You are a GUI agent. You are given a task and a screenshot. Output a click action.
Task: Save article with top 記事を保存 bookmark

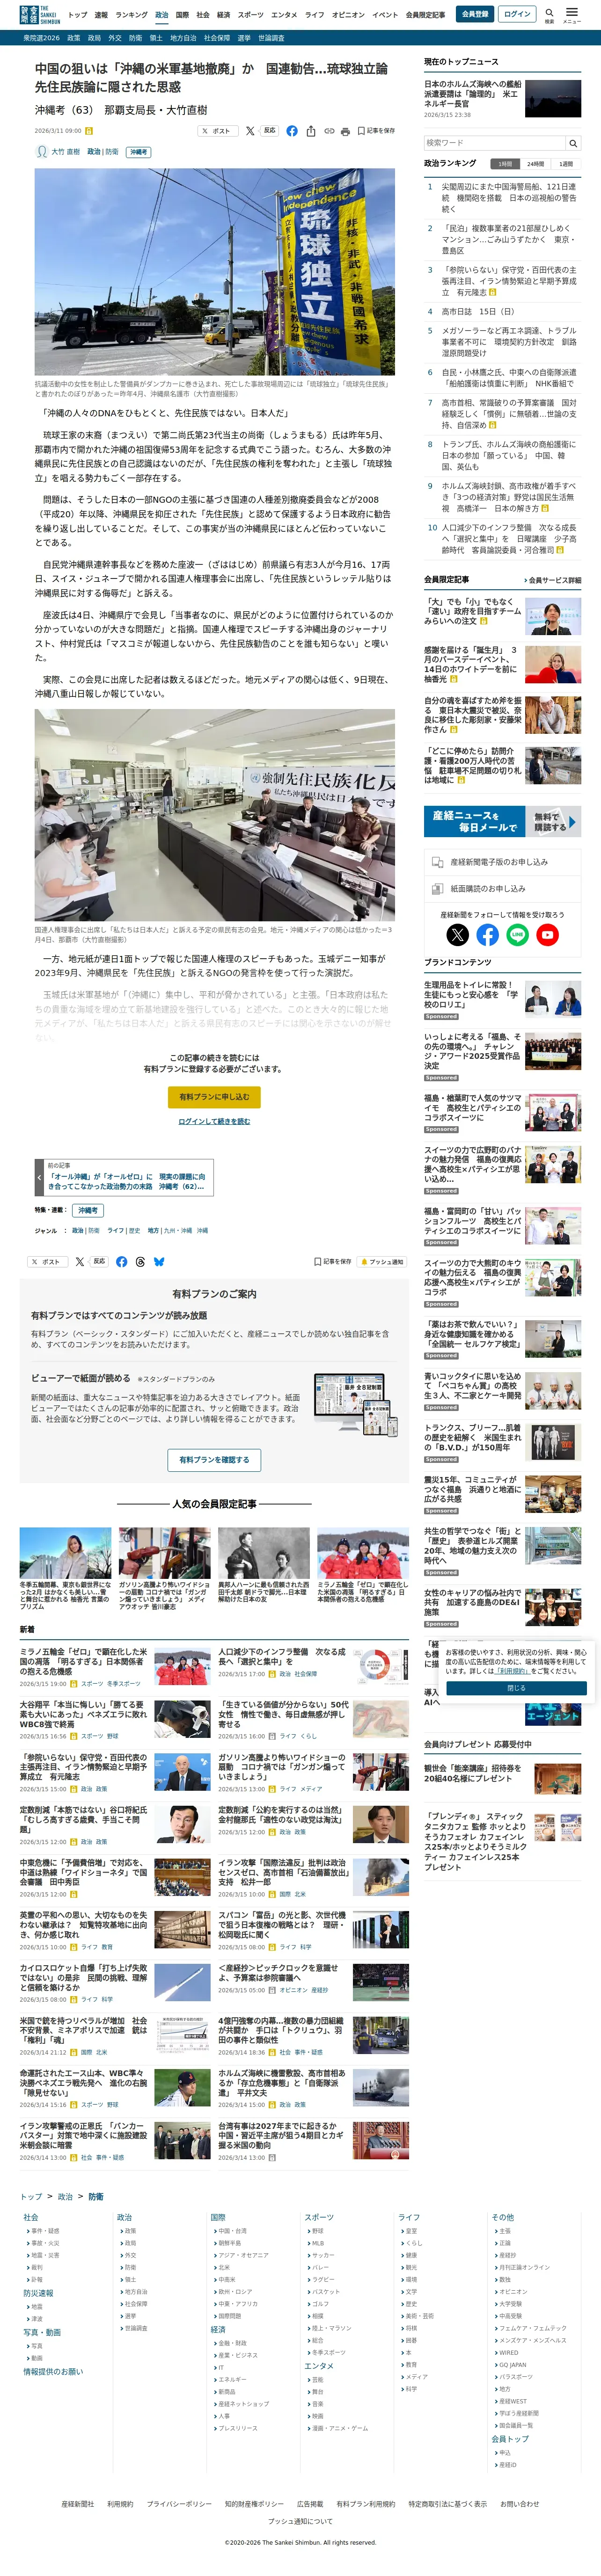click(376, 131)
